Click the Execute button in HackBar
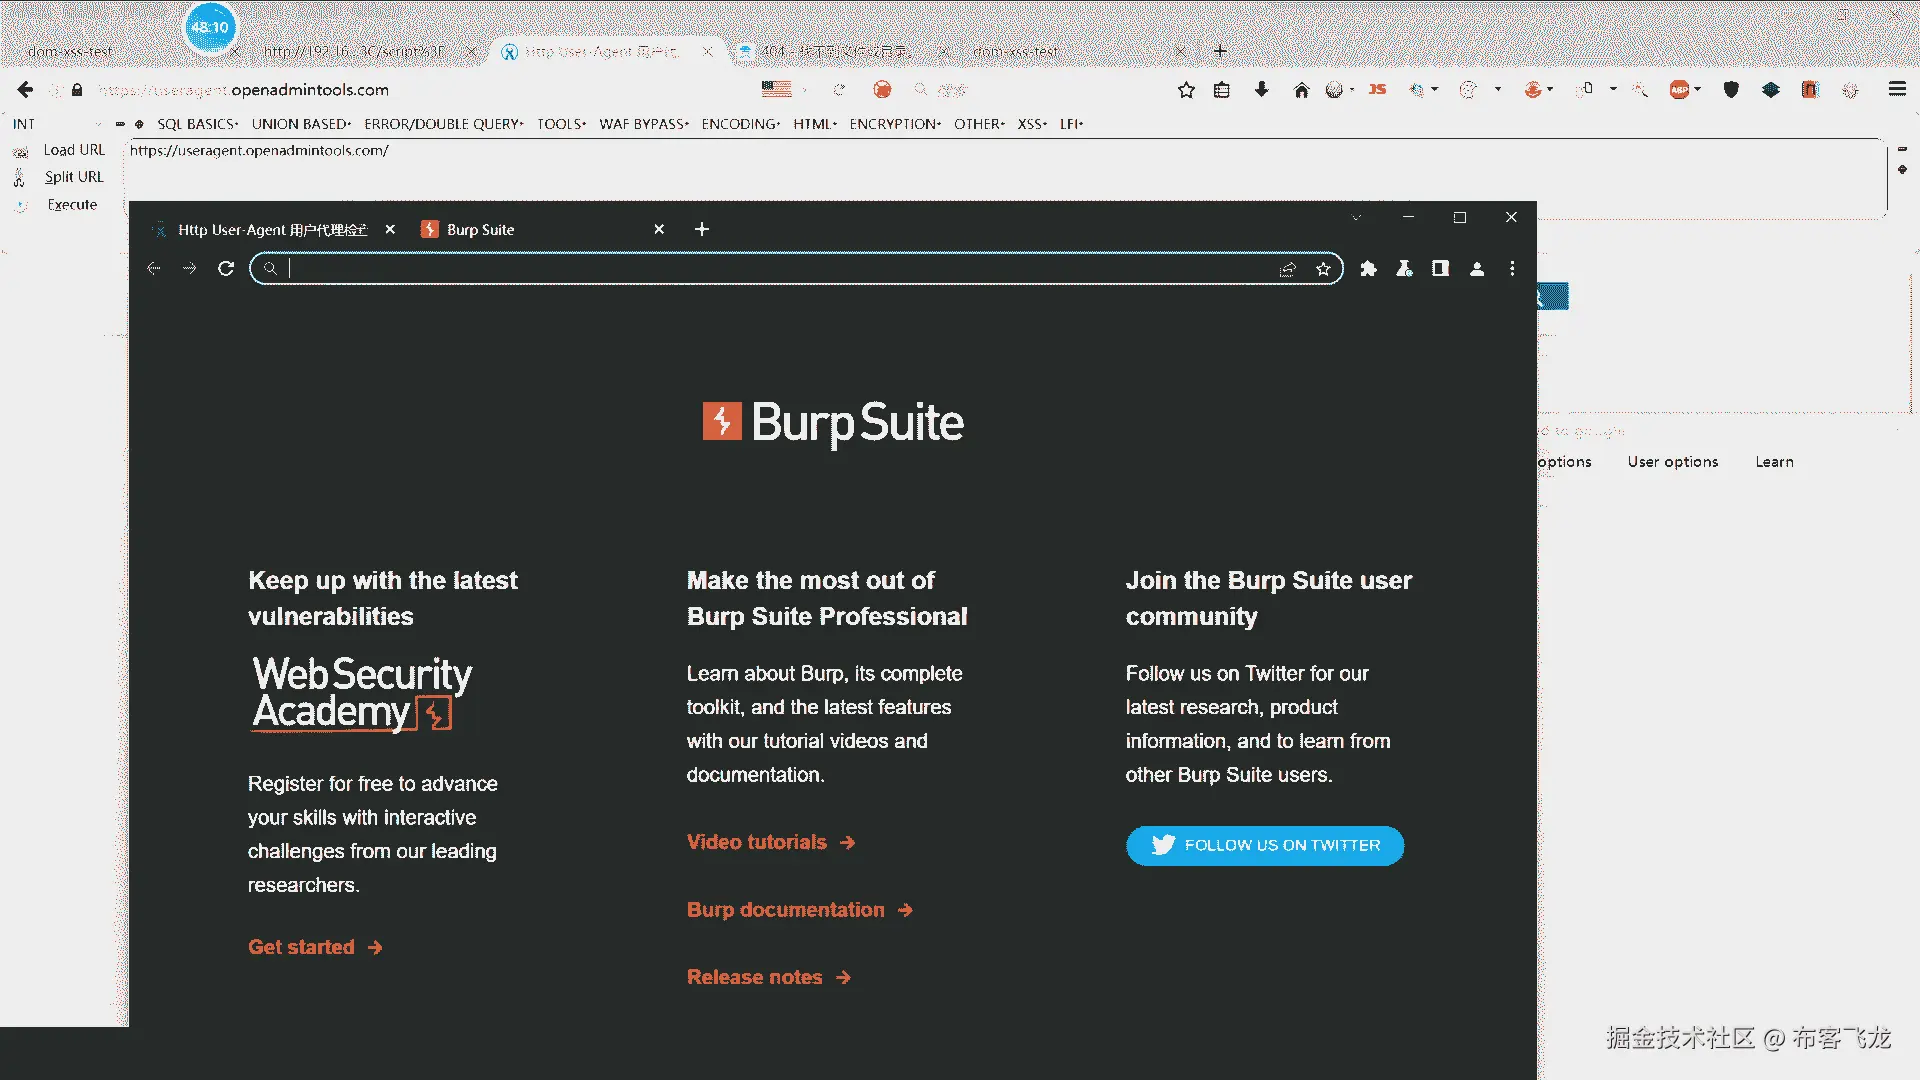 click(72, 205)
